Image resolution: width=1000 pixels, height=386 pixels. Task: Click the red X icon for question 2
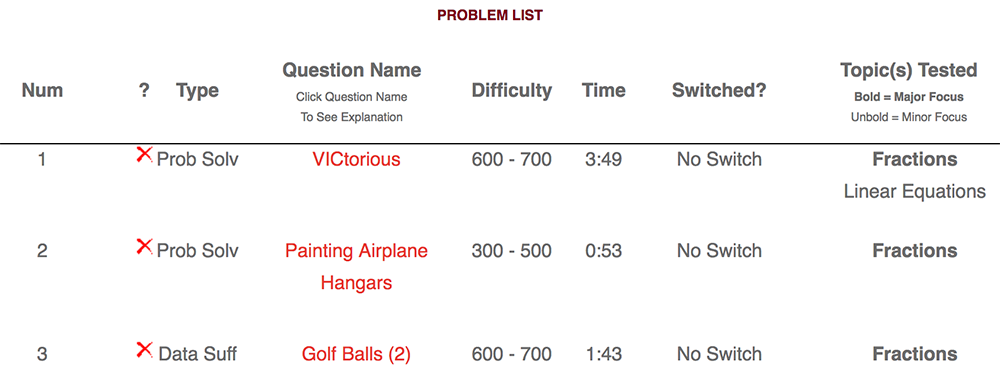click(145, 246)
